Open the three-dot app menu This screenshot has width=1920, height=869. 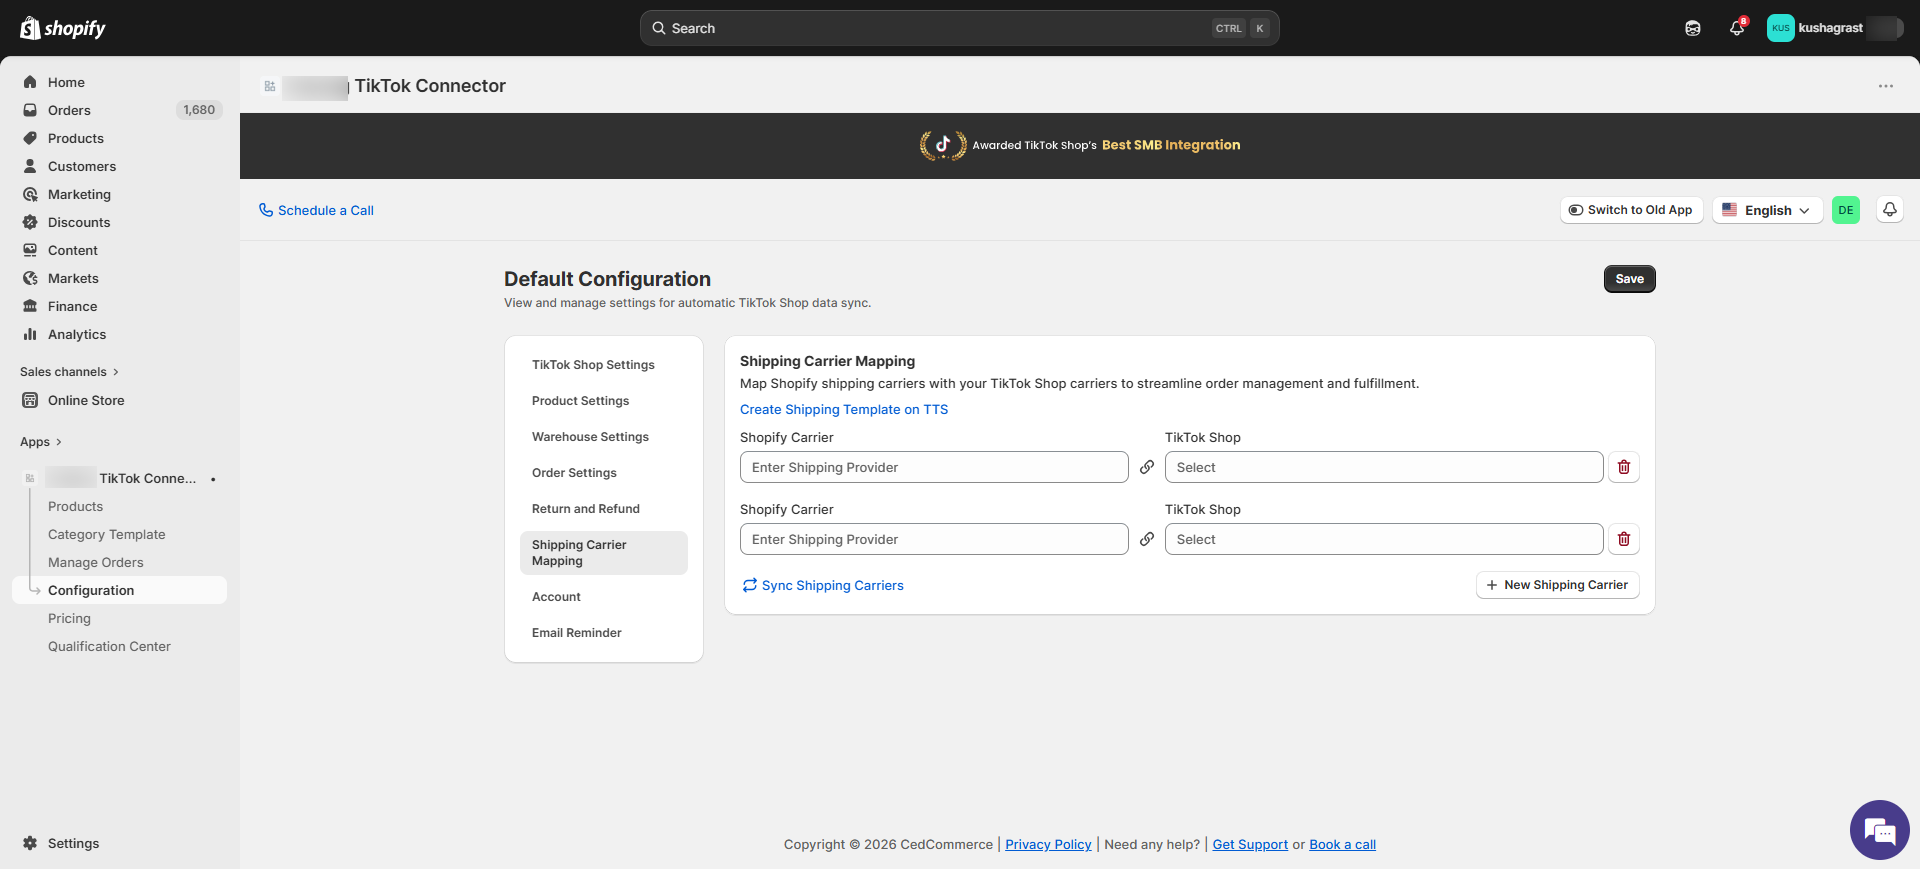pyautogui.click(x=1885, y=86)
